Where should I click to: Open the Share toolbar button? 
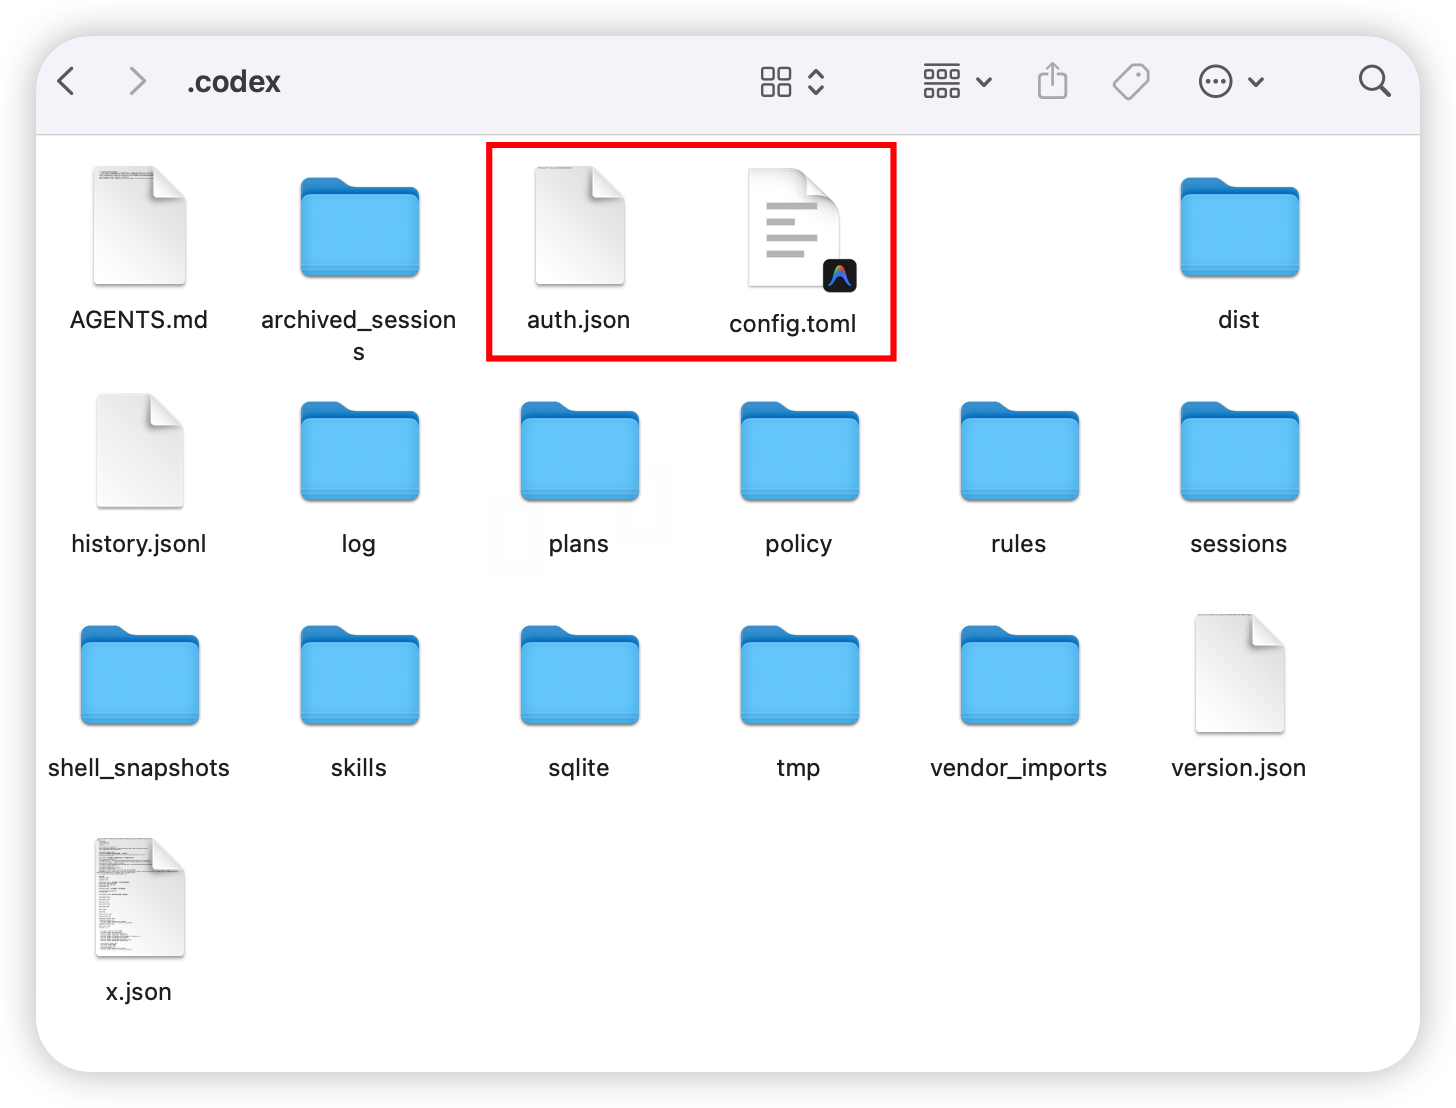click(1052, 81)
